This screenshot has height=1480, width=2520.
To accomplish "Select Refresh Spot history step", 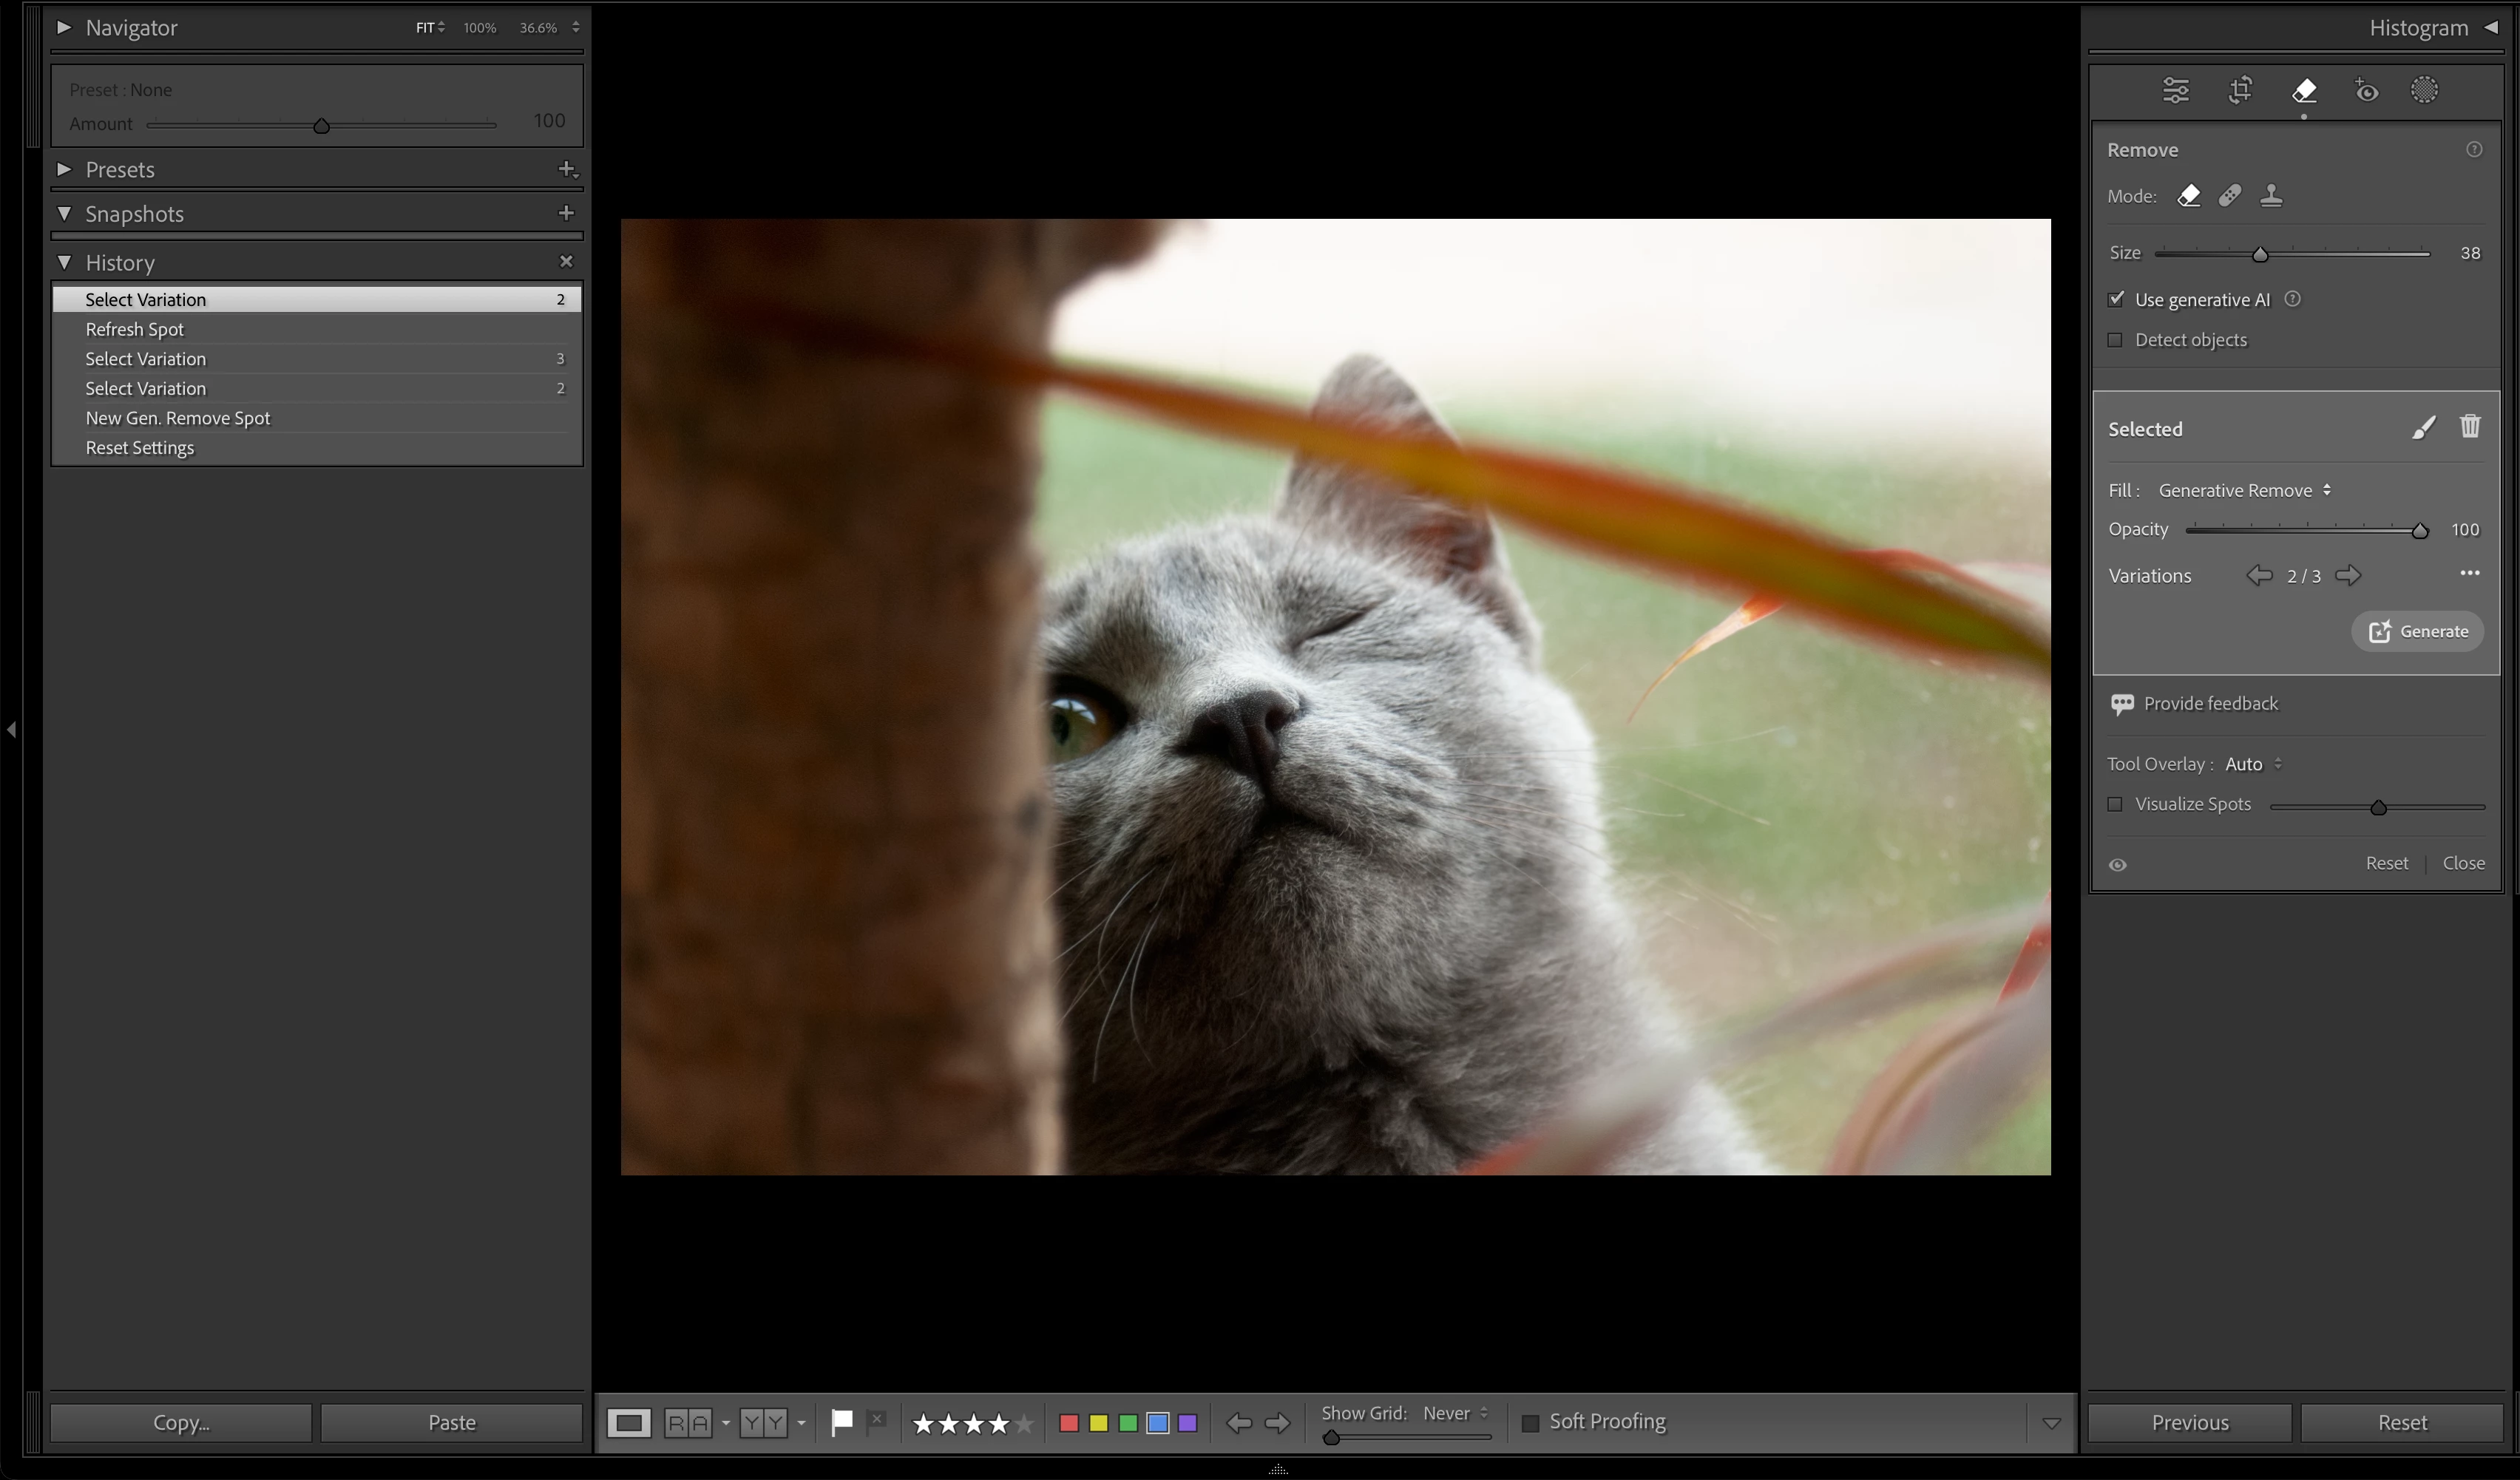I will point(135,329).
